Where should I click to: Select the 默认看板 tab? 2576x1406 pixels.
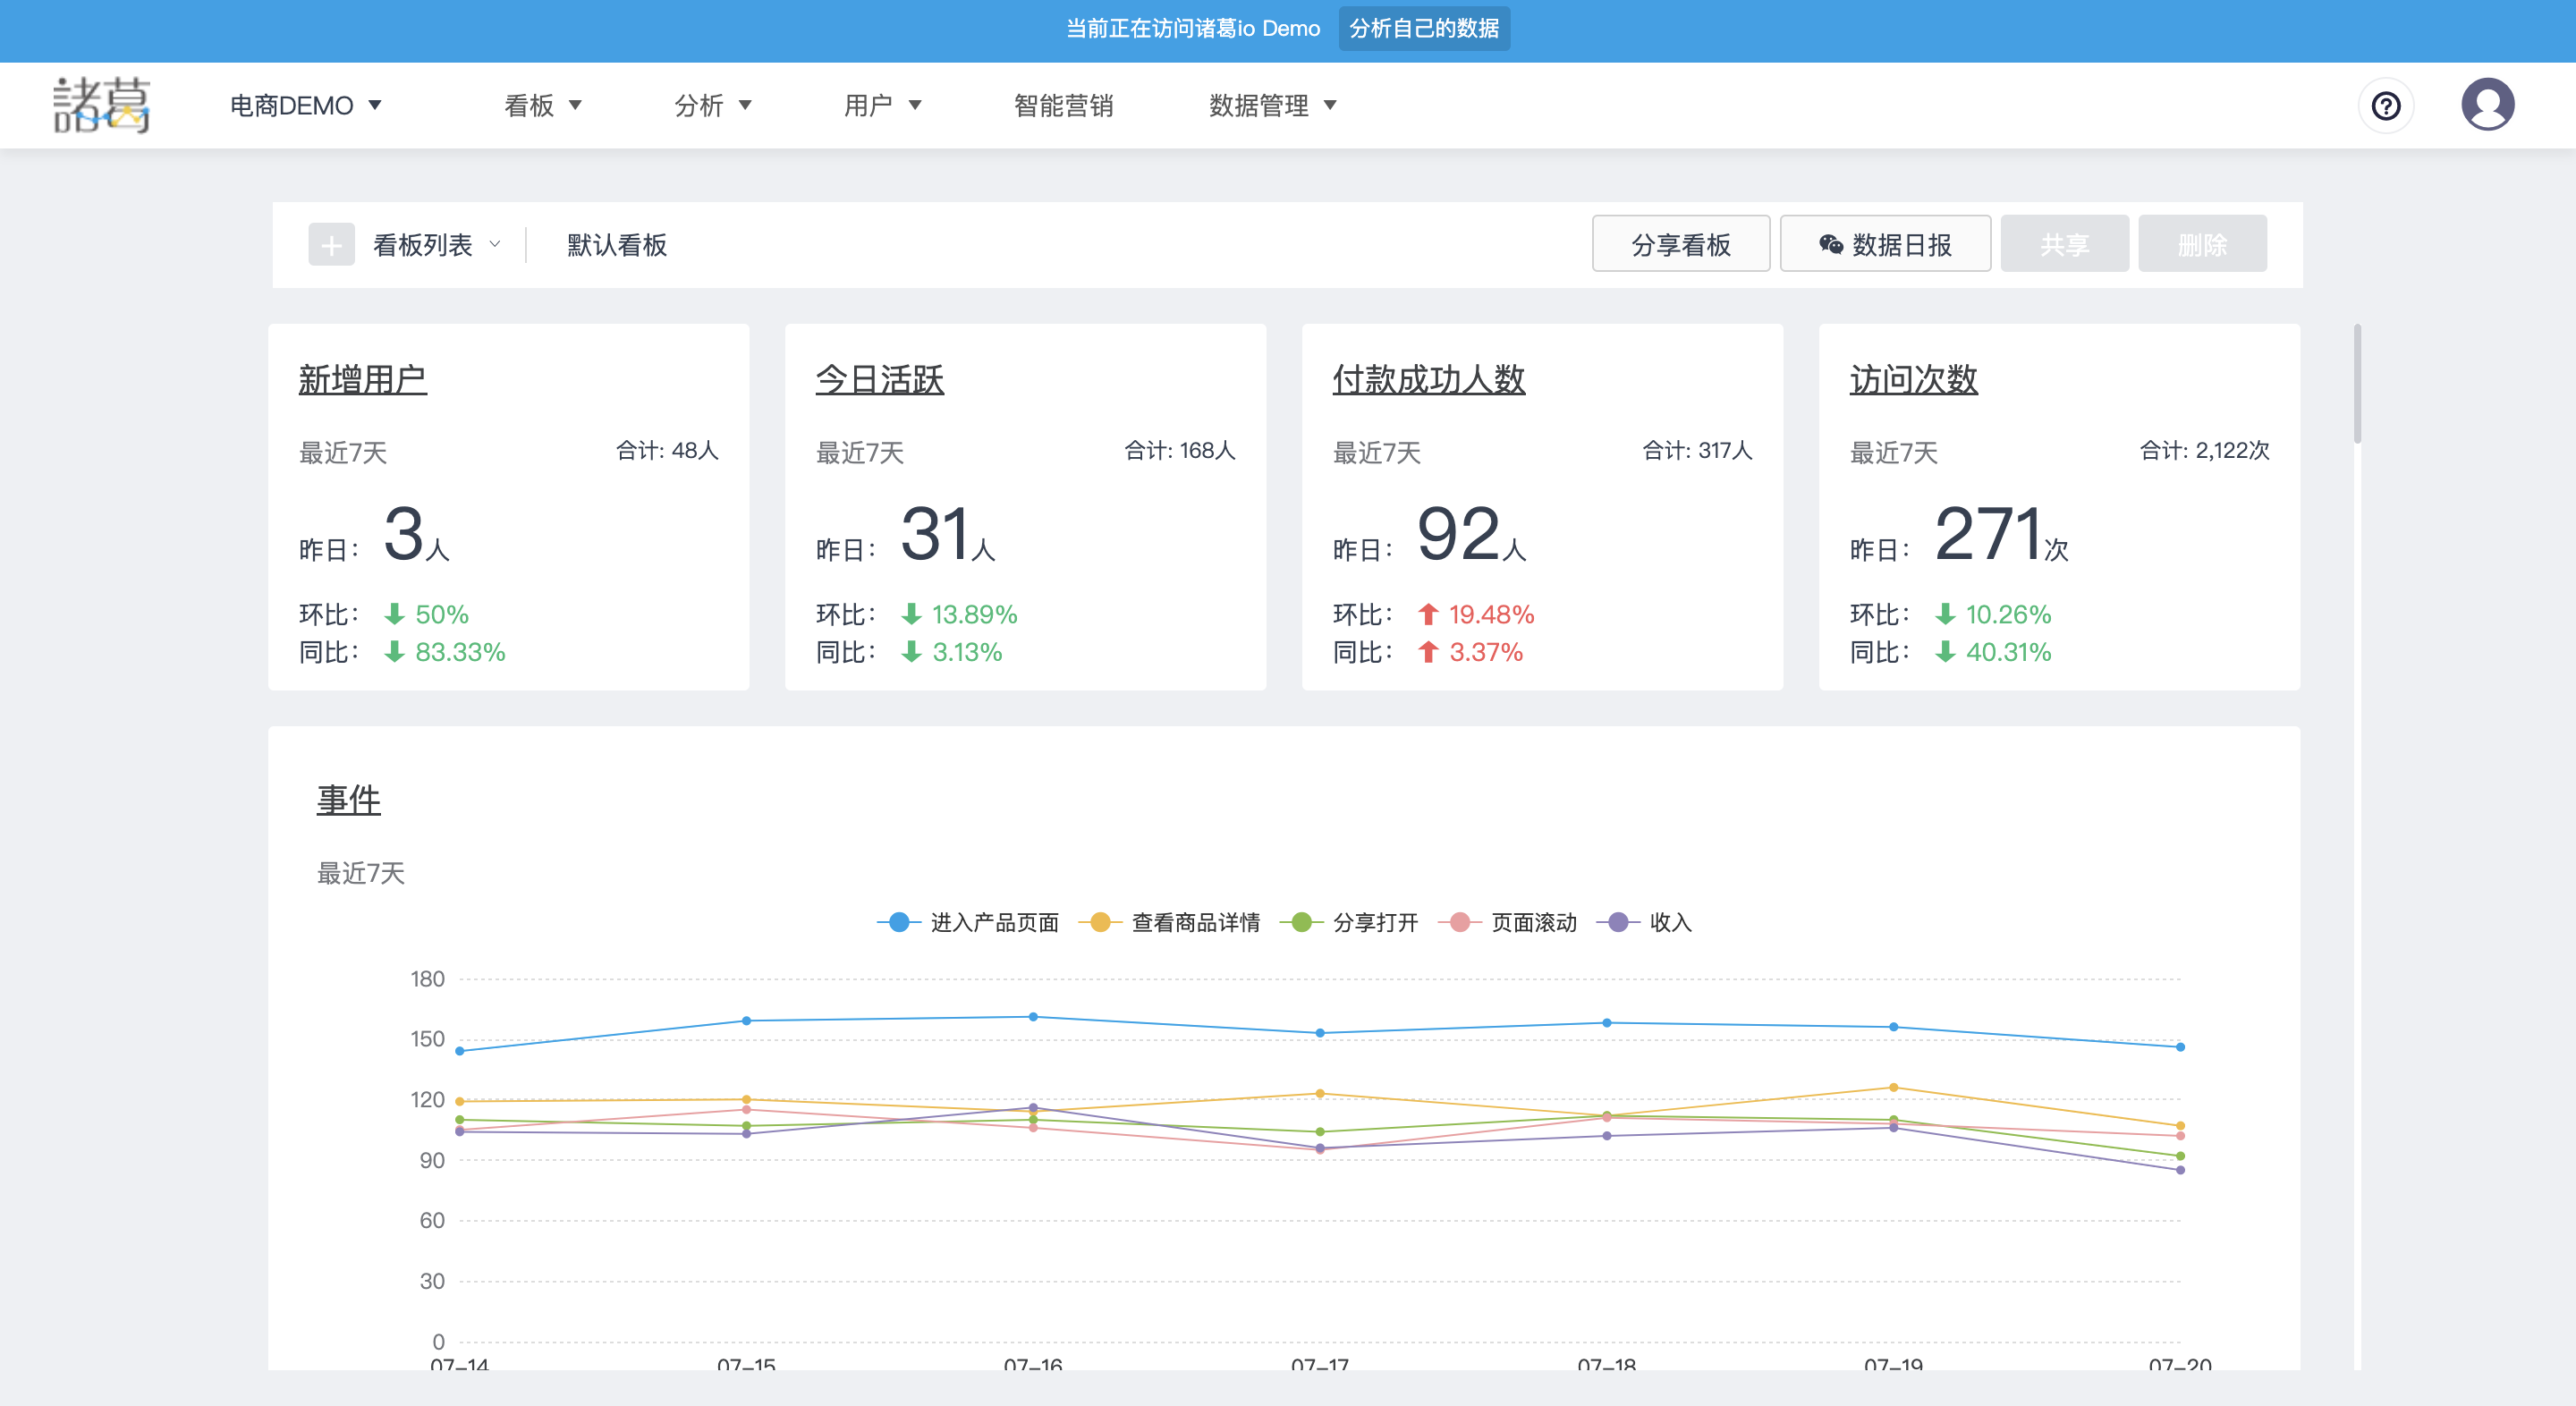pos(617,245)
